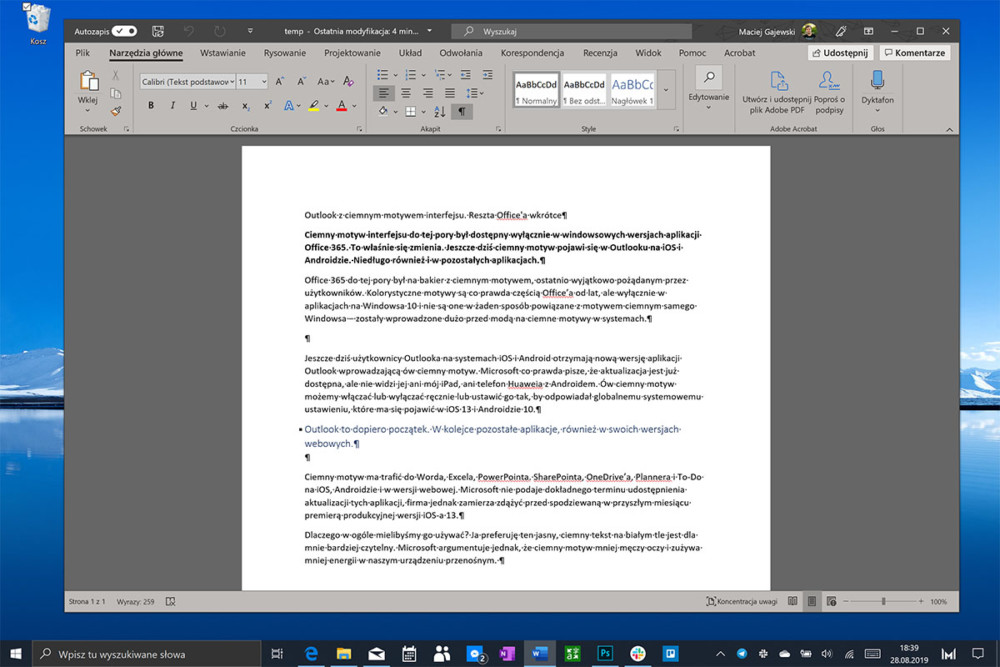Increase font size with larger A icon
This screenshot has height=667, width=1000.
(x=280, y=82)
